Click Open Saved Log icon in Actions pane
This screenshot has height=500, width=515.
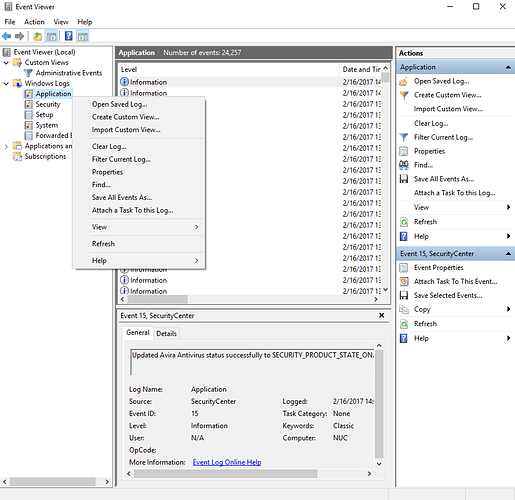coord(404,81)
